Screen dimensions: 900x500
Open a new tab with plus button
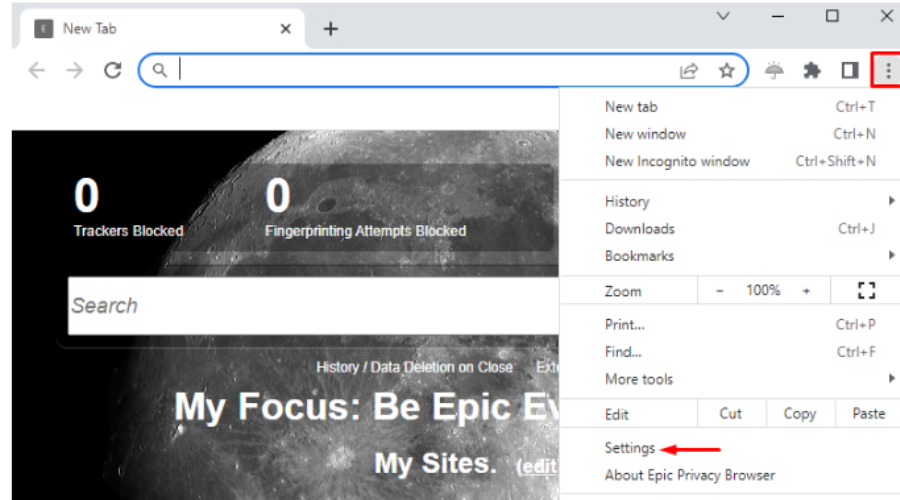click(331, 29)
